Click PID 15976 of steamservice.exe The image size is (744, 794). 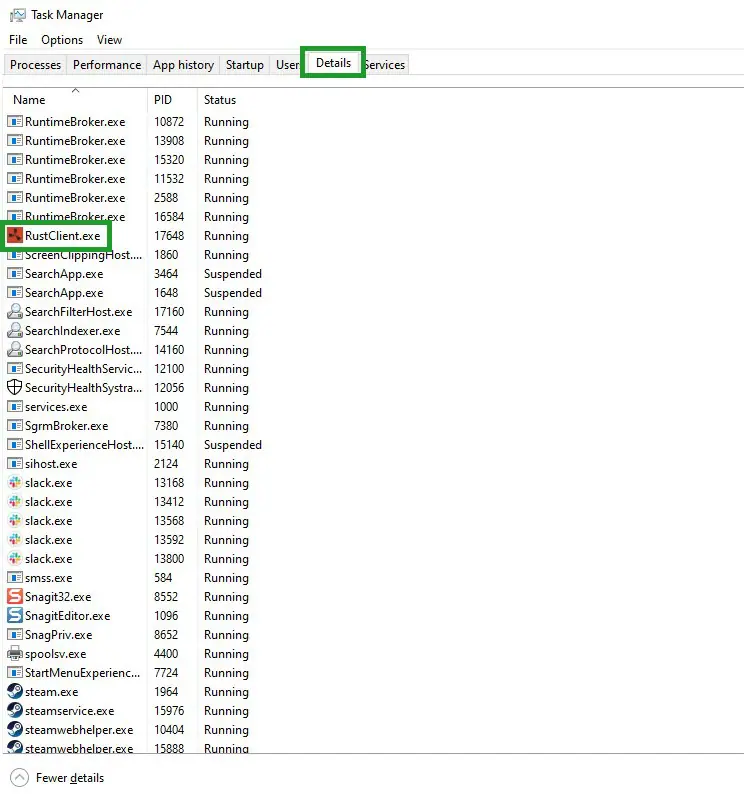click(169, 710)
